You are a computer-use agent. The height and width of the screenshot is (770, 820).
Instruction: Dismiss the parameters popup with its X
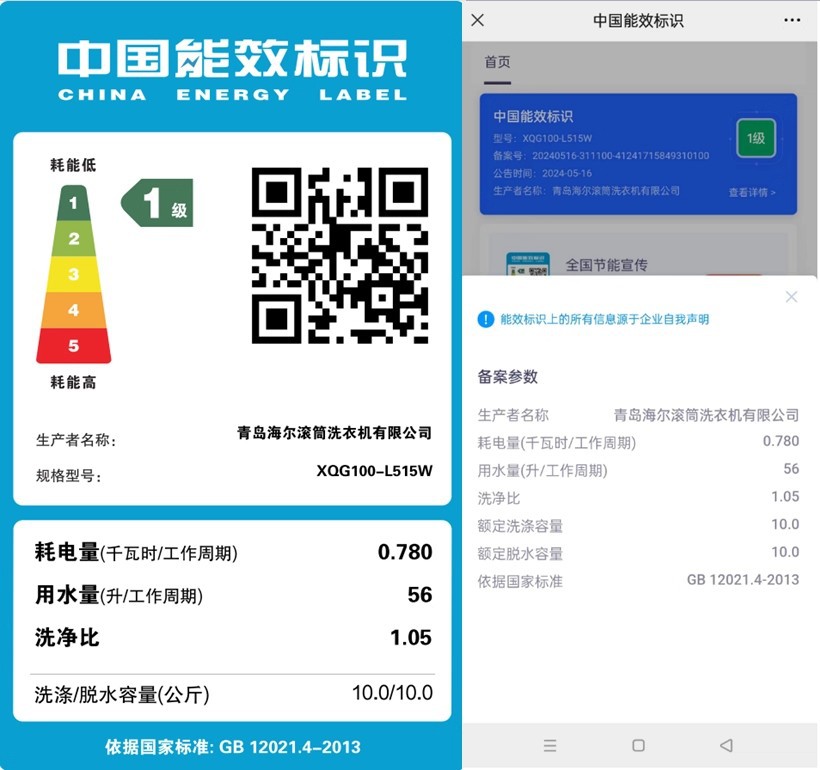(791, 296)
